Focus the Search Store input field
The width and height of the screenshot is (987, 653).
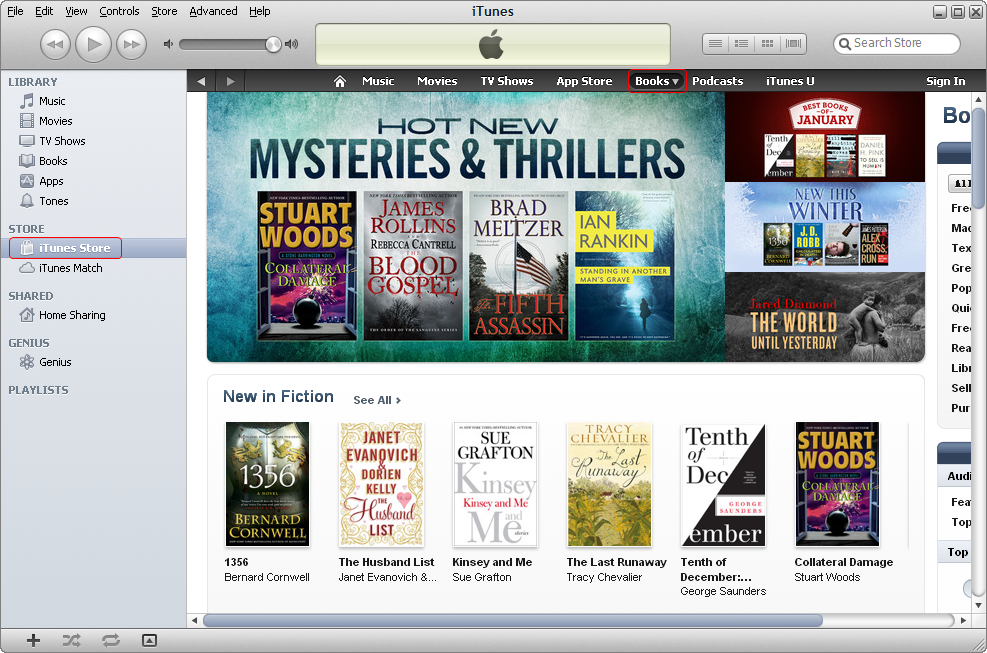tap(897, 43)
